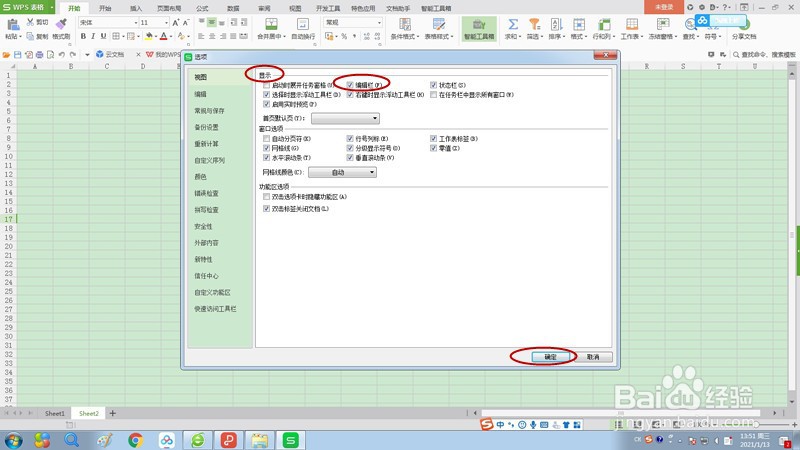Select 自定义功能区 in options sidebar
The image size is (800, 450).
pos(212,292)
